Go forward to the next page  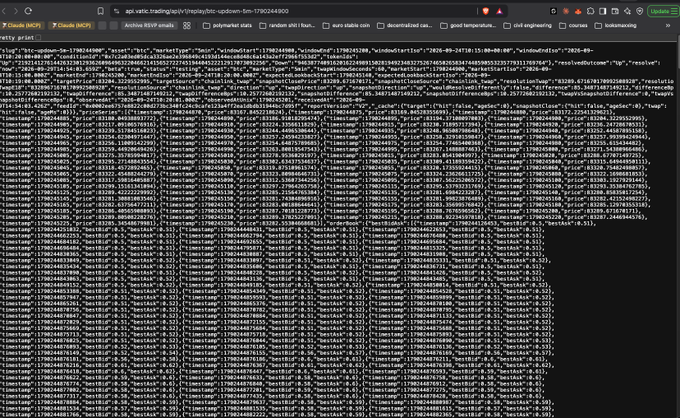point(16,11)
